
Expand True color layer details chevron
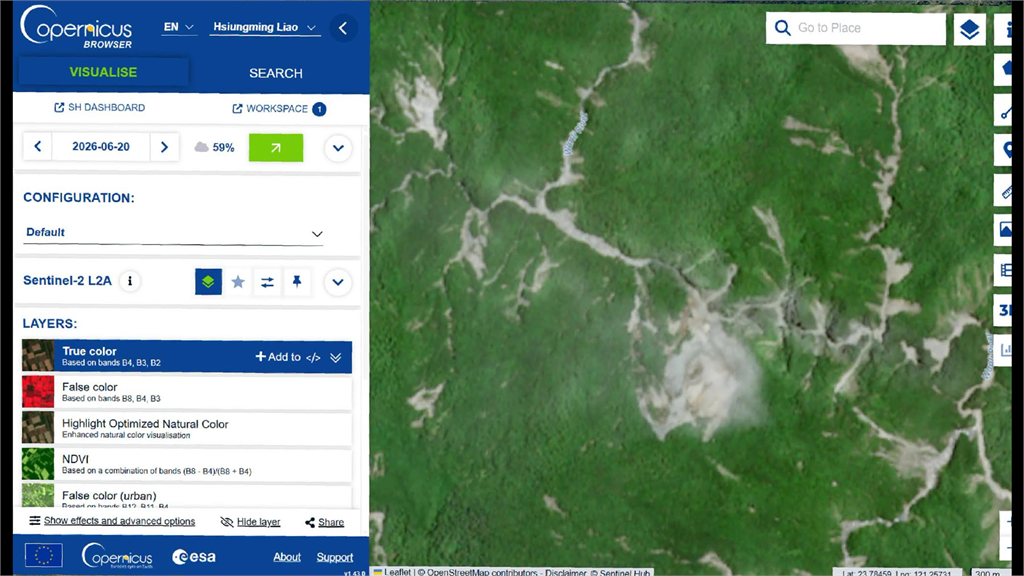tap(336, 357)
